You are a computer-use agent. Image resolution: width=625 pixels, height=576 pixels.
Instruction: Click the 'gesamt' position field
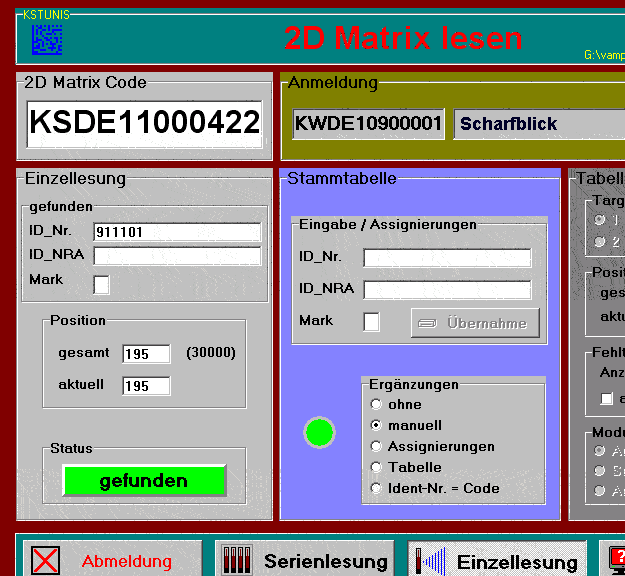click(x=146, y=354)
